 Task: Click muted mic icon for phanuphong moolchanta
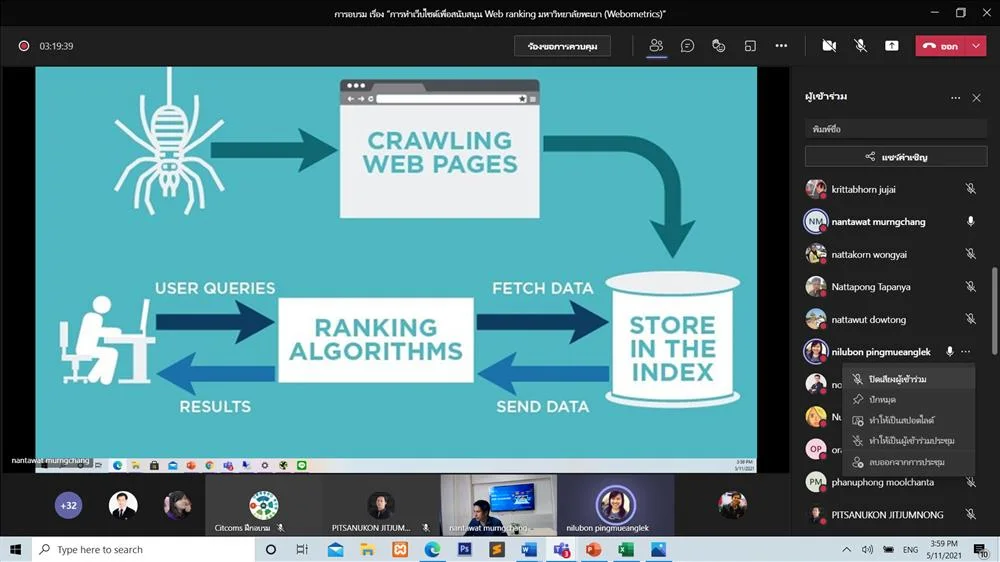(970, 482)
